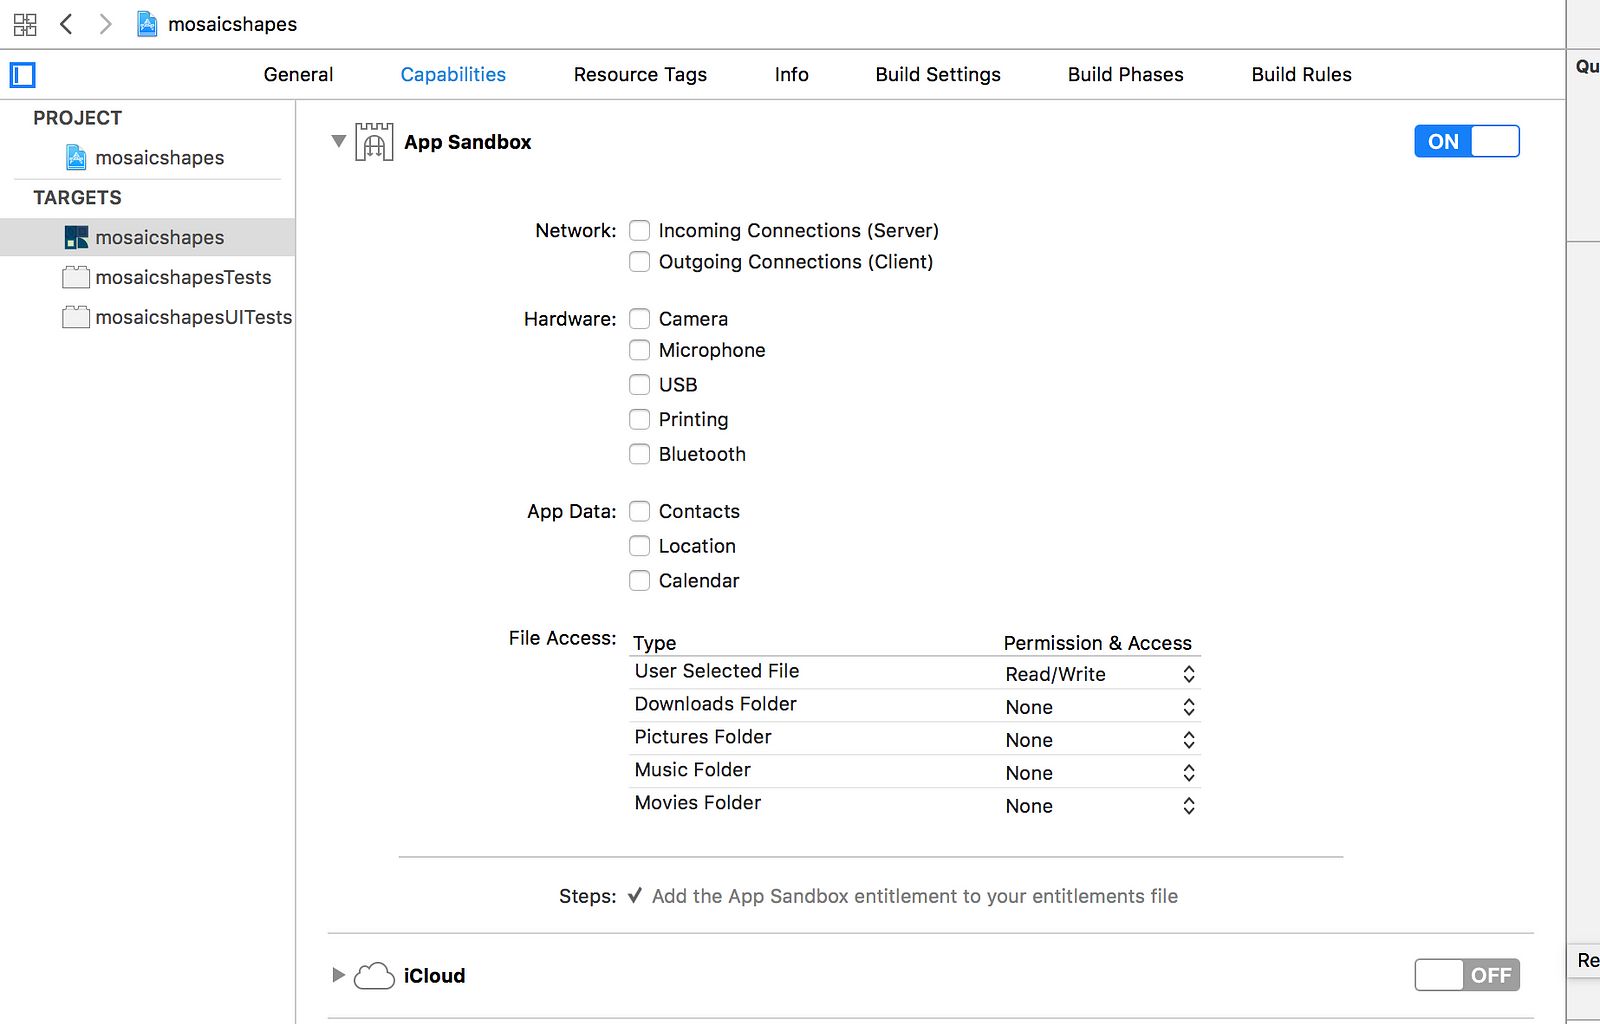Open the Build Phases tab
Viewport: 1600px width, 1024px height.
[1125, 75]
